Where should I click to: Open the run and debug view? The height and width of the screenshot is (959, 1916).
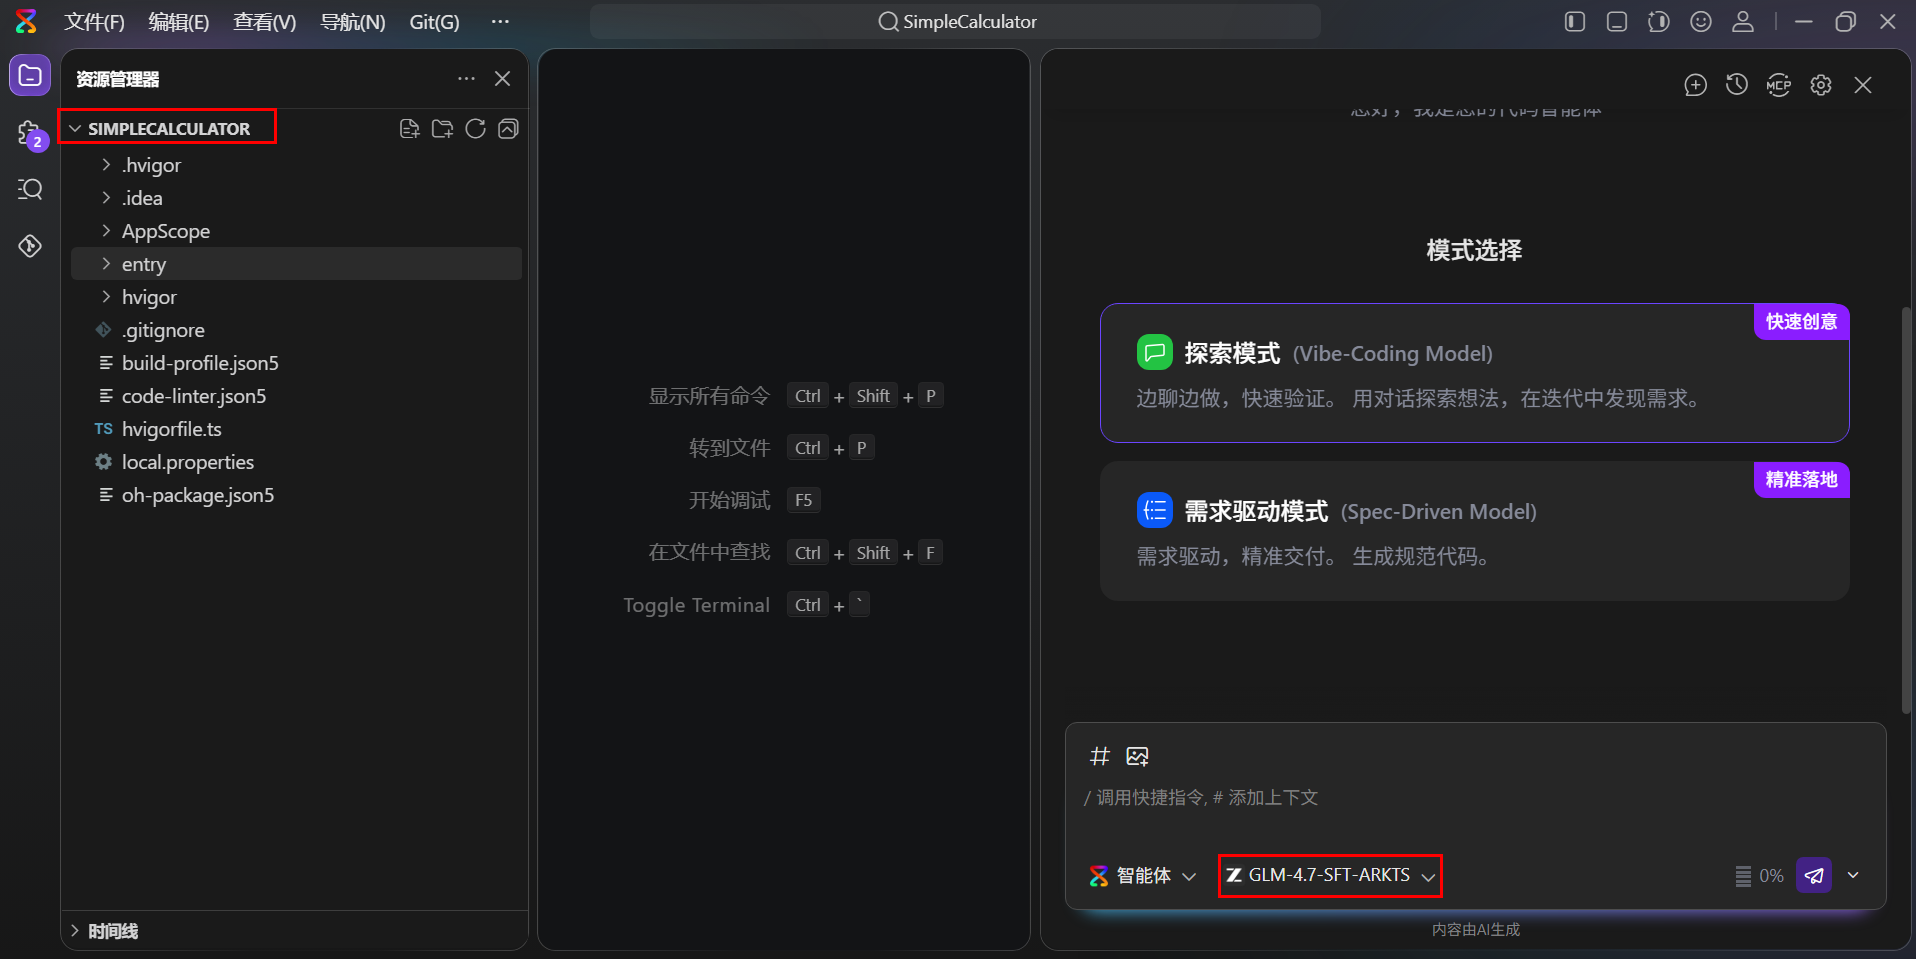click(30, 245)
